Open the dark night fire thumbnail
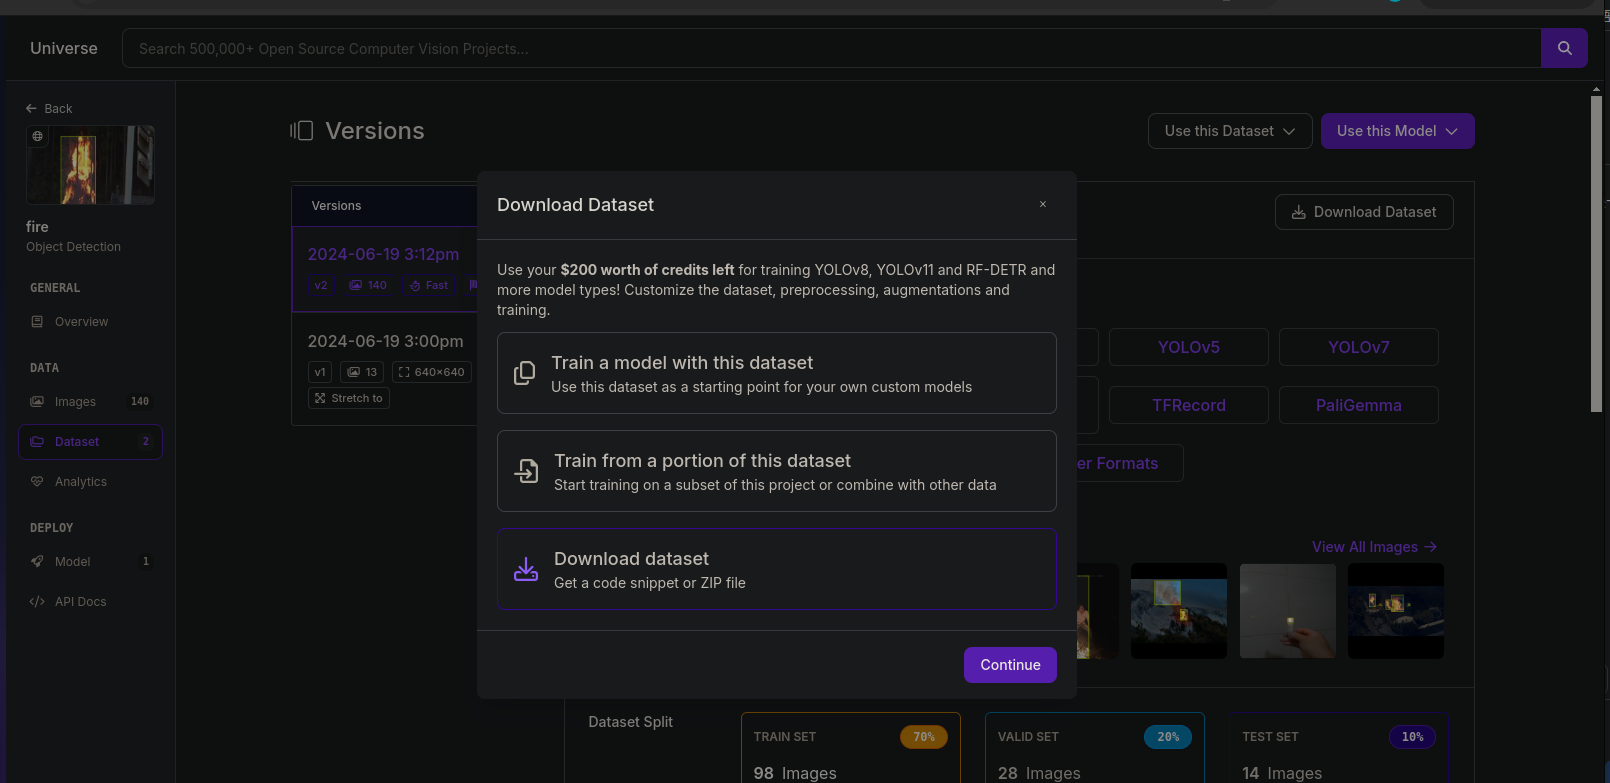 1396,611
